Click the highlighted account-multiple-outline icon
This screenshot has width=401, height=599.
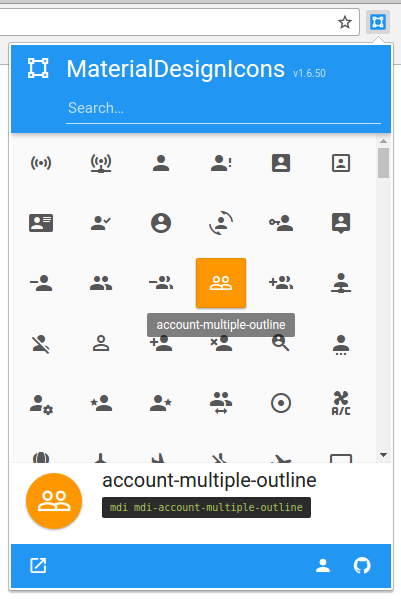pyautogui.click(x=221, y=283)
